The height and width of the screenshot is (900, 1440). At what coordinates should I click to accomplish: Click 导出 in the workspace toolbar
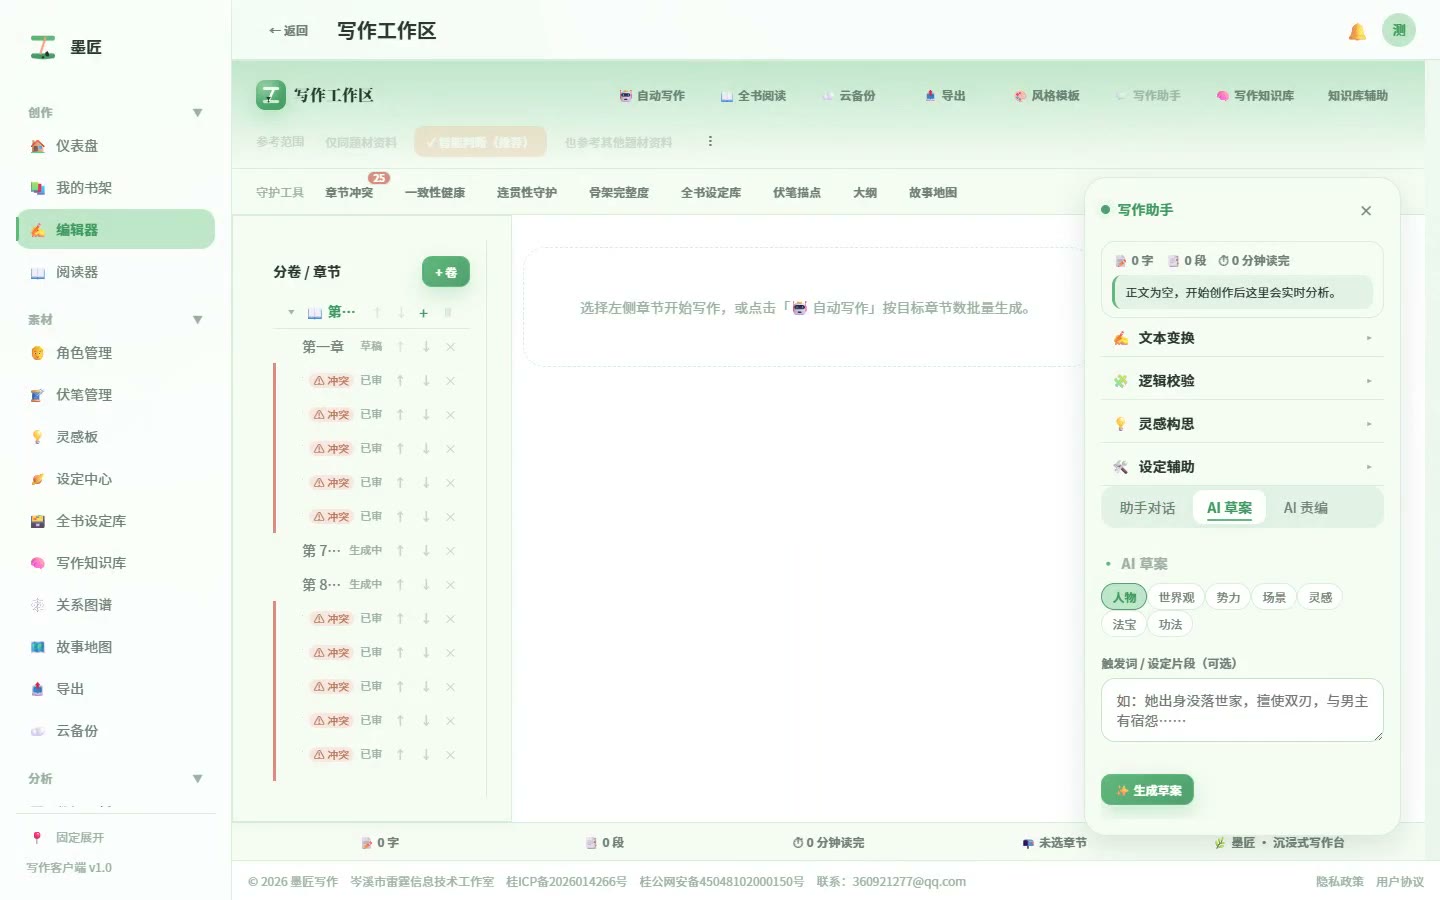945,96
